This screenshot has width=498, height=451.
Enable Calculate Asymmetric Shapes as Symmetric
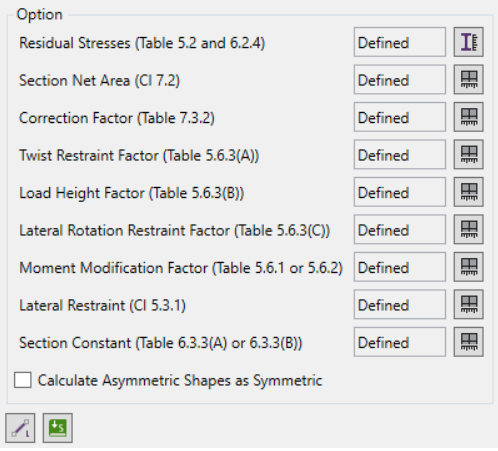(x=23, y=380)
